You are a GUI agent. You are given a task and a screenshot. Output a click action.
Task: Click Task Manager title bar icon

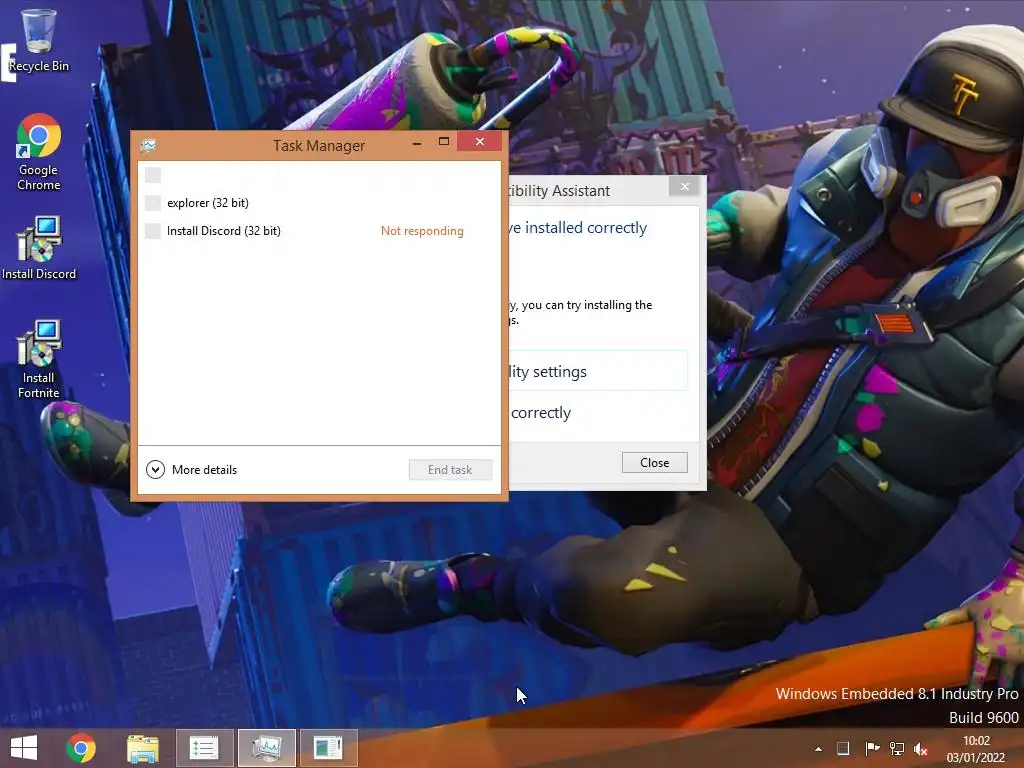click(x=148, y=145)
